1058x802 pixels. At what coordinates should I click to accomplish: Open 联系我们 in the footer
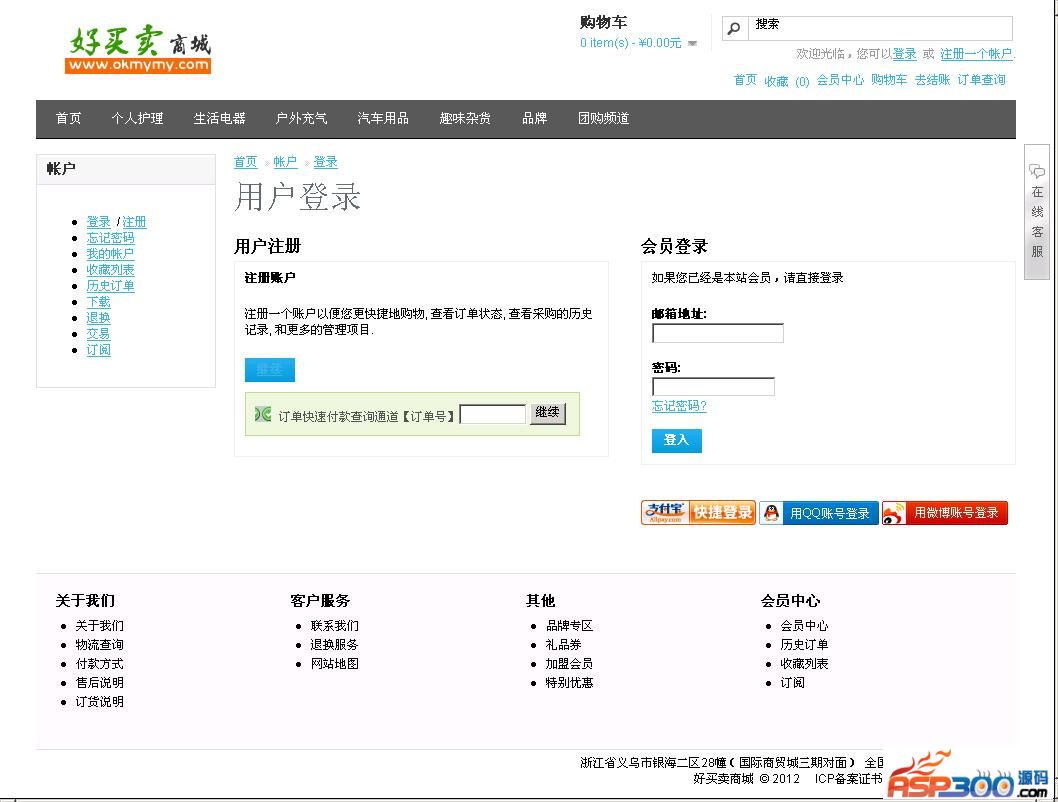[334, 626]
